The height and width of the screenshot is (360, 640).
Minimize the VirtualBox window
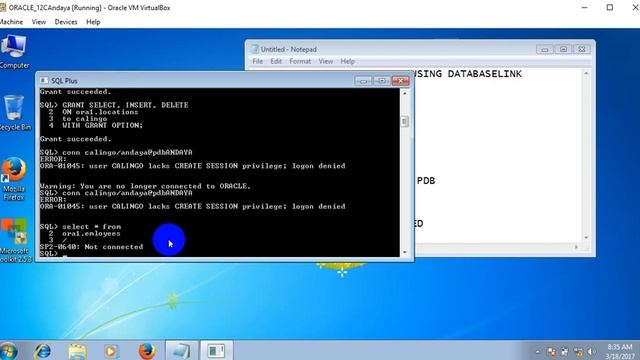pyautogui.click(x=584, y=7)
